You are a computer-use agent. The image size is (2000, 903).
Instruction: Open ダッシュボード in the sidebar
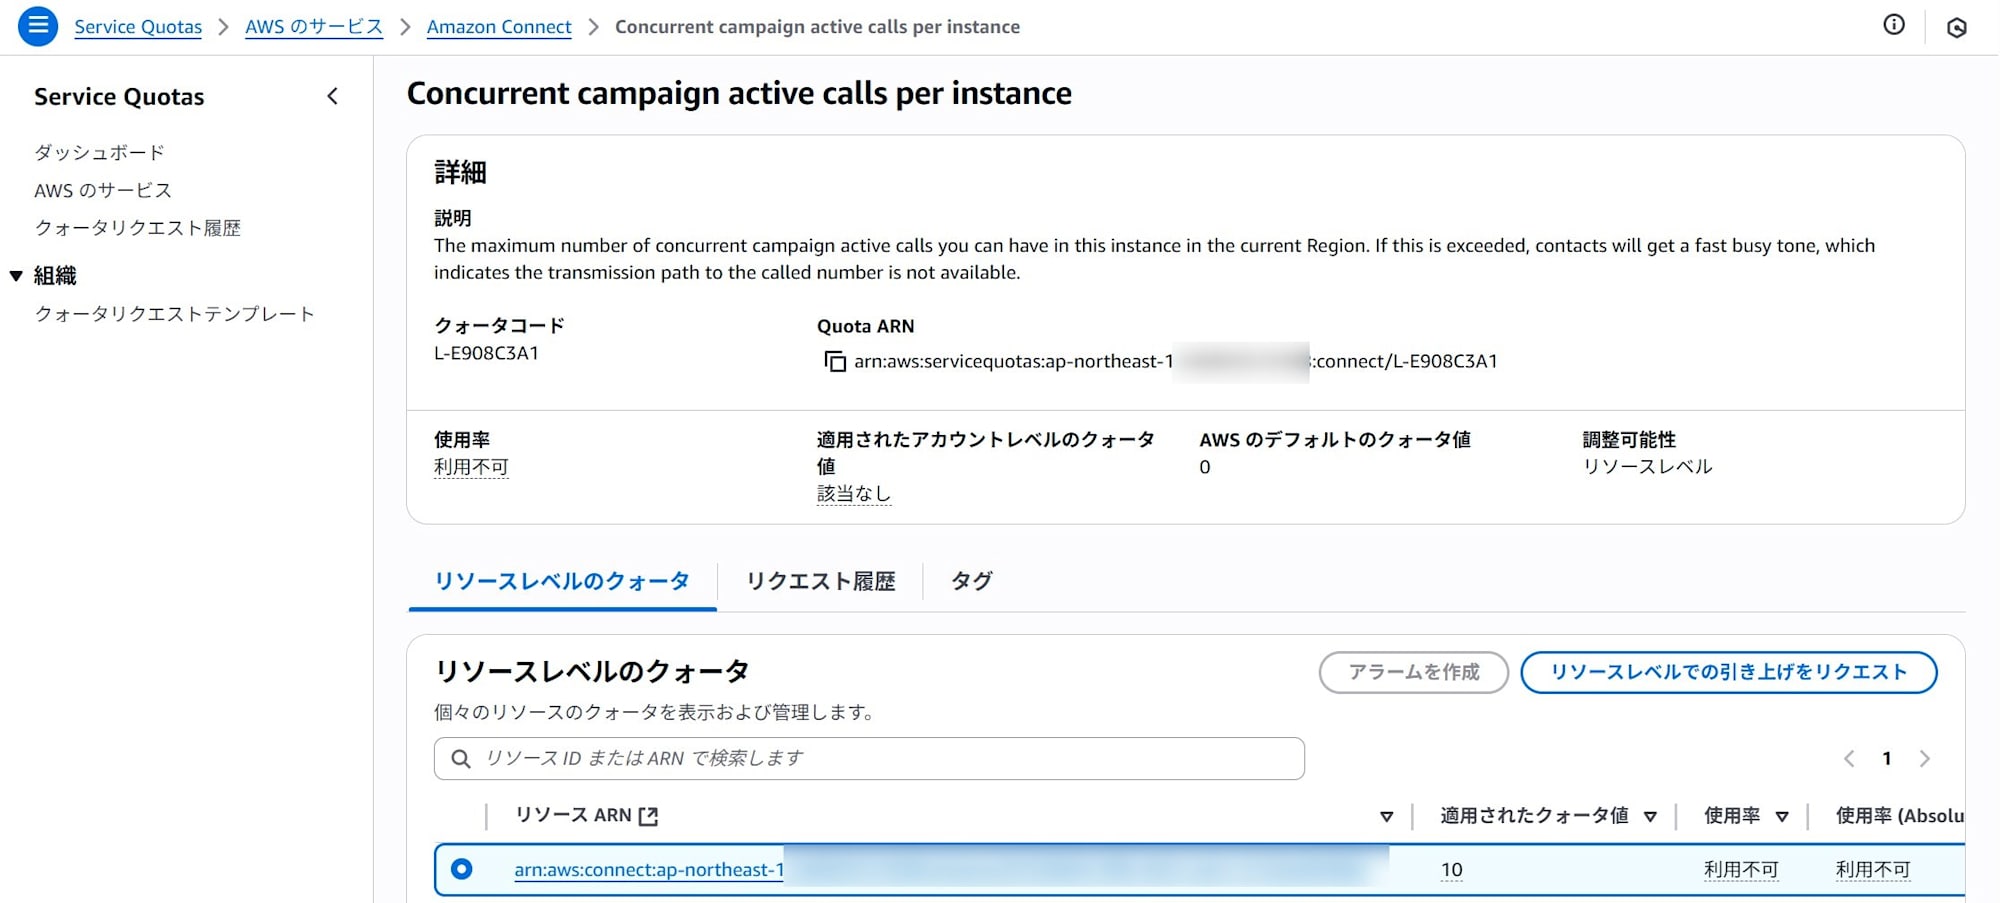(x=100, y=152)
